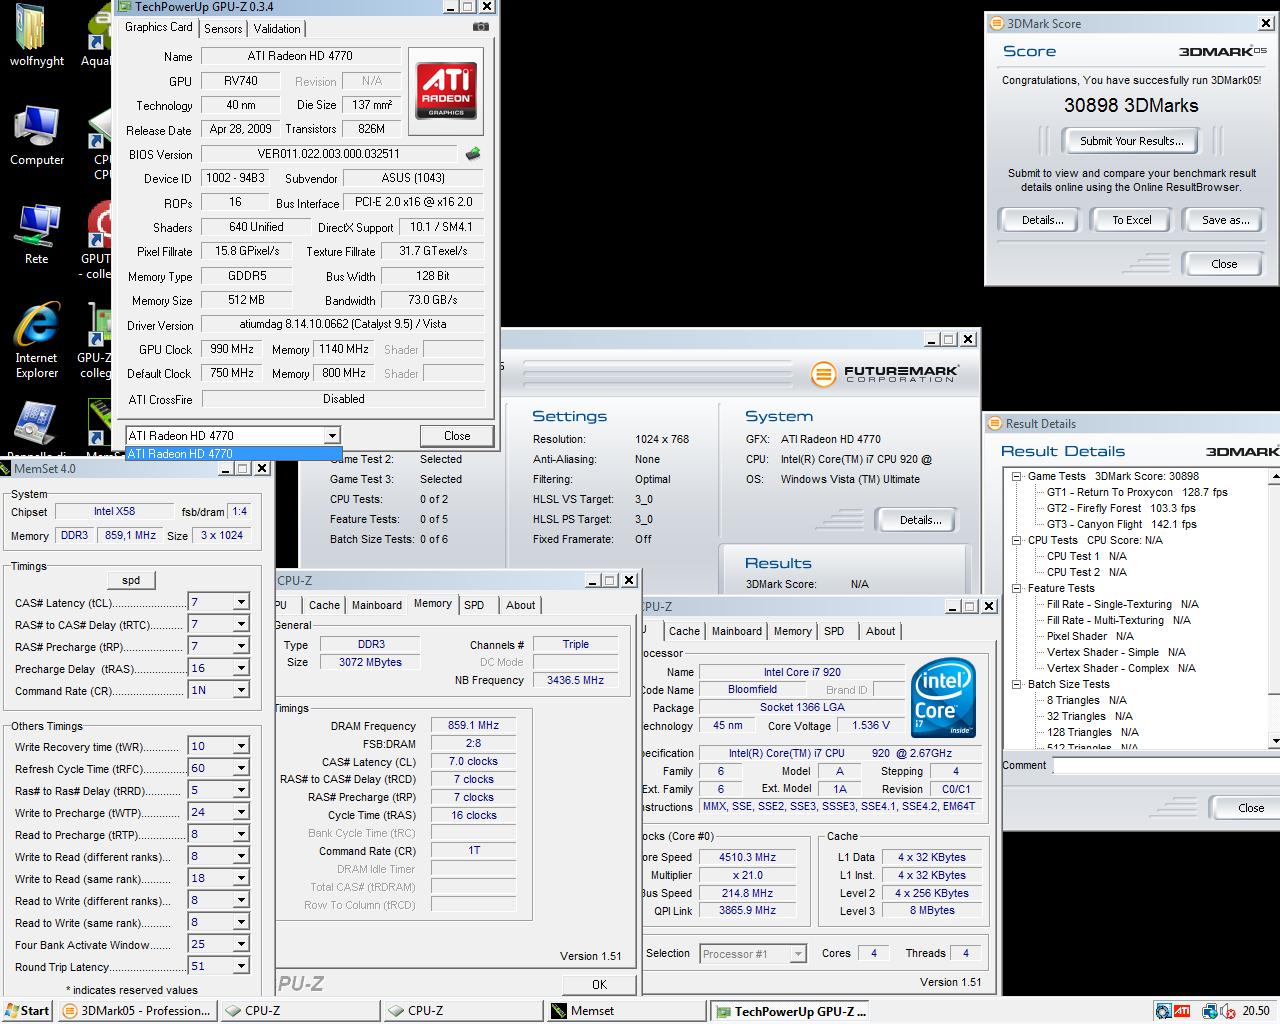Image resolution: width=1280 pixels, height=1024 pixels.
Task: Open the Mainboard tab in CPU-Z memory window
Action: point(376,605)
